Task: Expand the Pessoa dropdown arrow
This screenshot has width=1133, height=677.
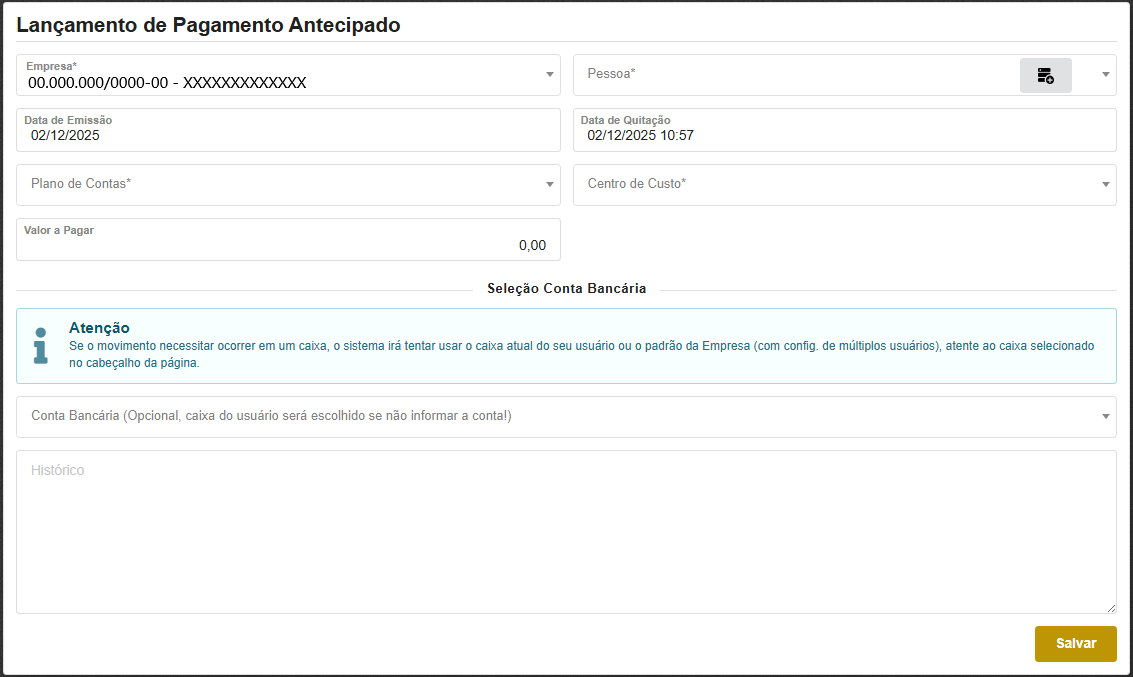Action: click(1105, 75)
